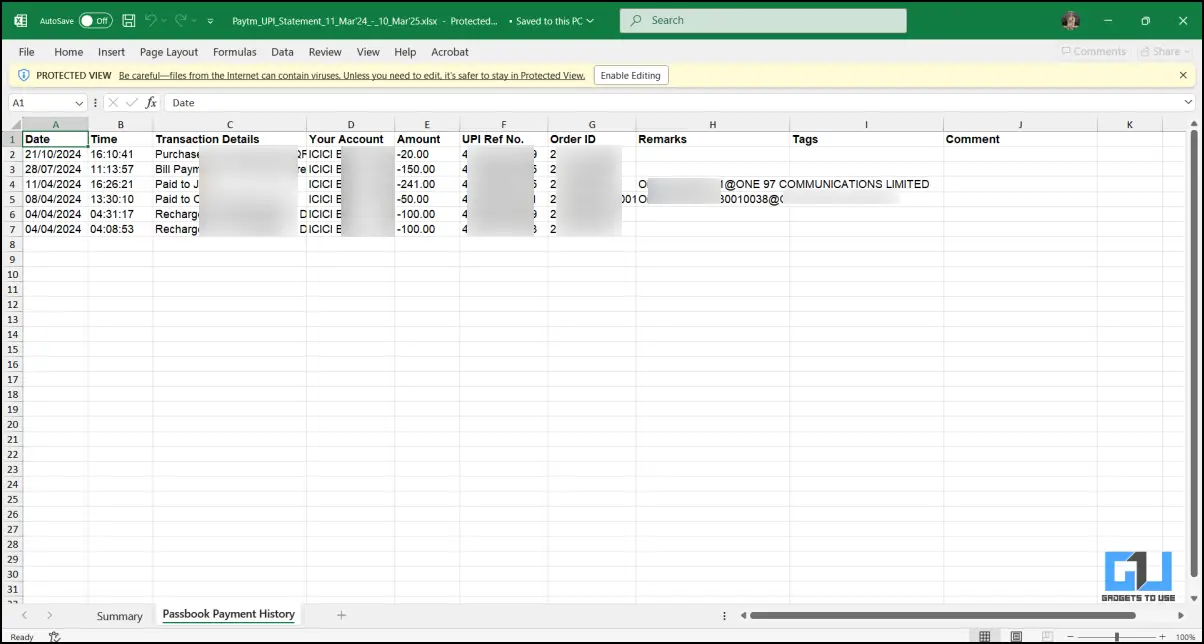Click the Excel app logo icon
Image resolution: width=1204 pixels, height=644 pixels.
20,20
